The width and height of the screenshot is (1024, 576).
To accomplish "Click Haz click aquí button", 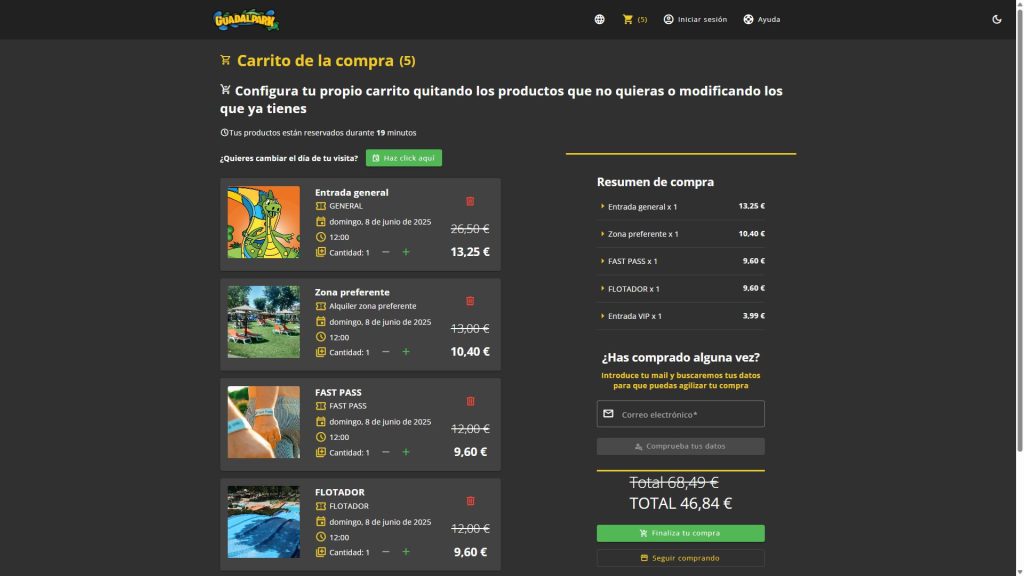I will tap(403, 158).
